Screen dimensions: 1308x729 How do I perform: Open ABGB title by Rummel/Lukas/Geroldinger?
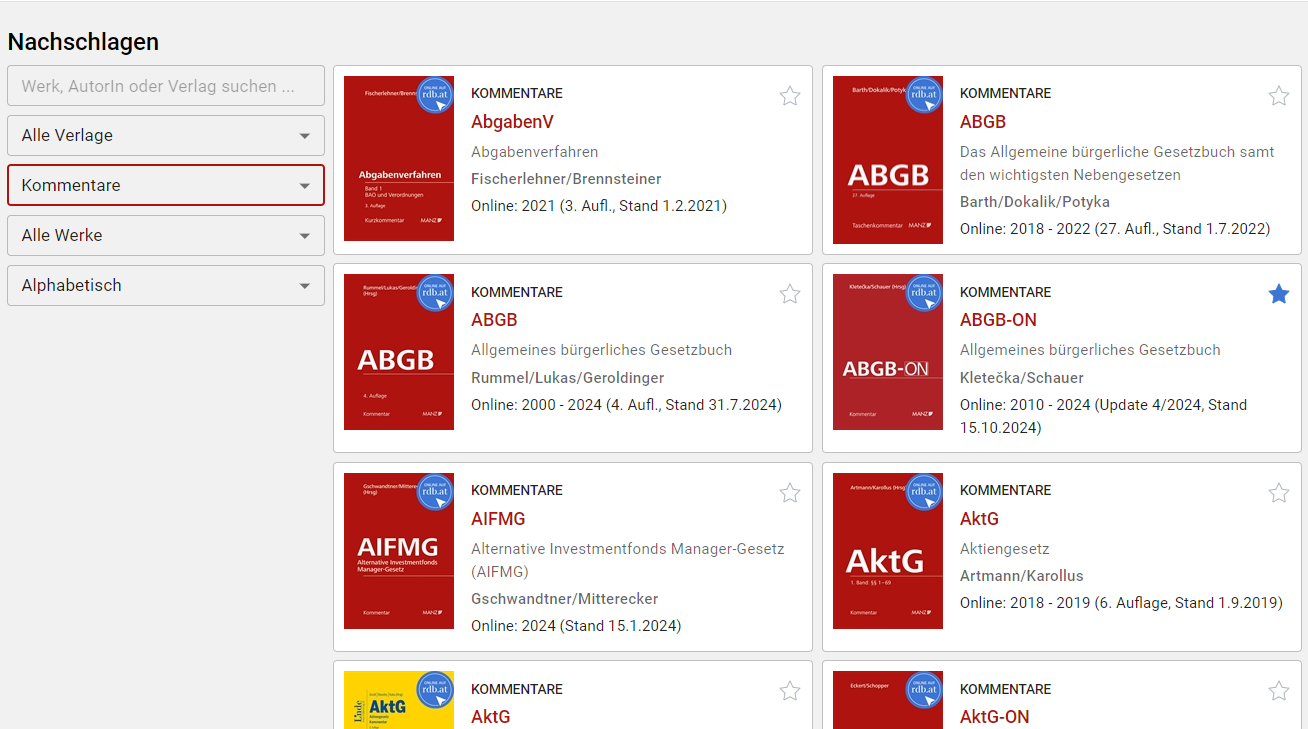click(x=494, y=320)
